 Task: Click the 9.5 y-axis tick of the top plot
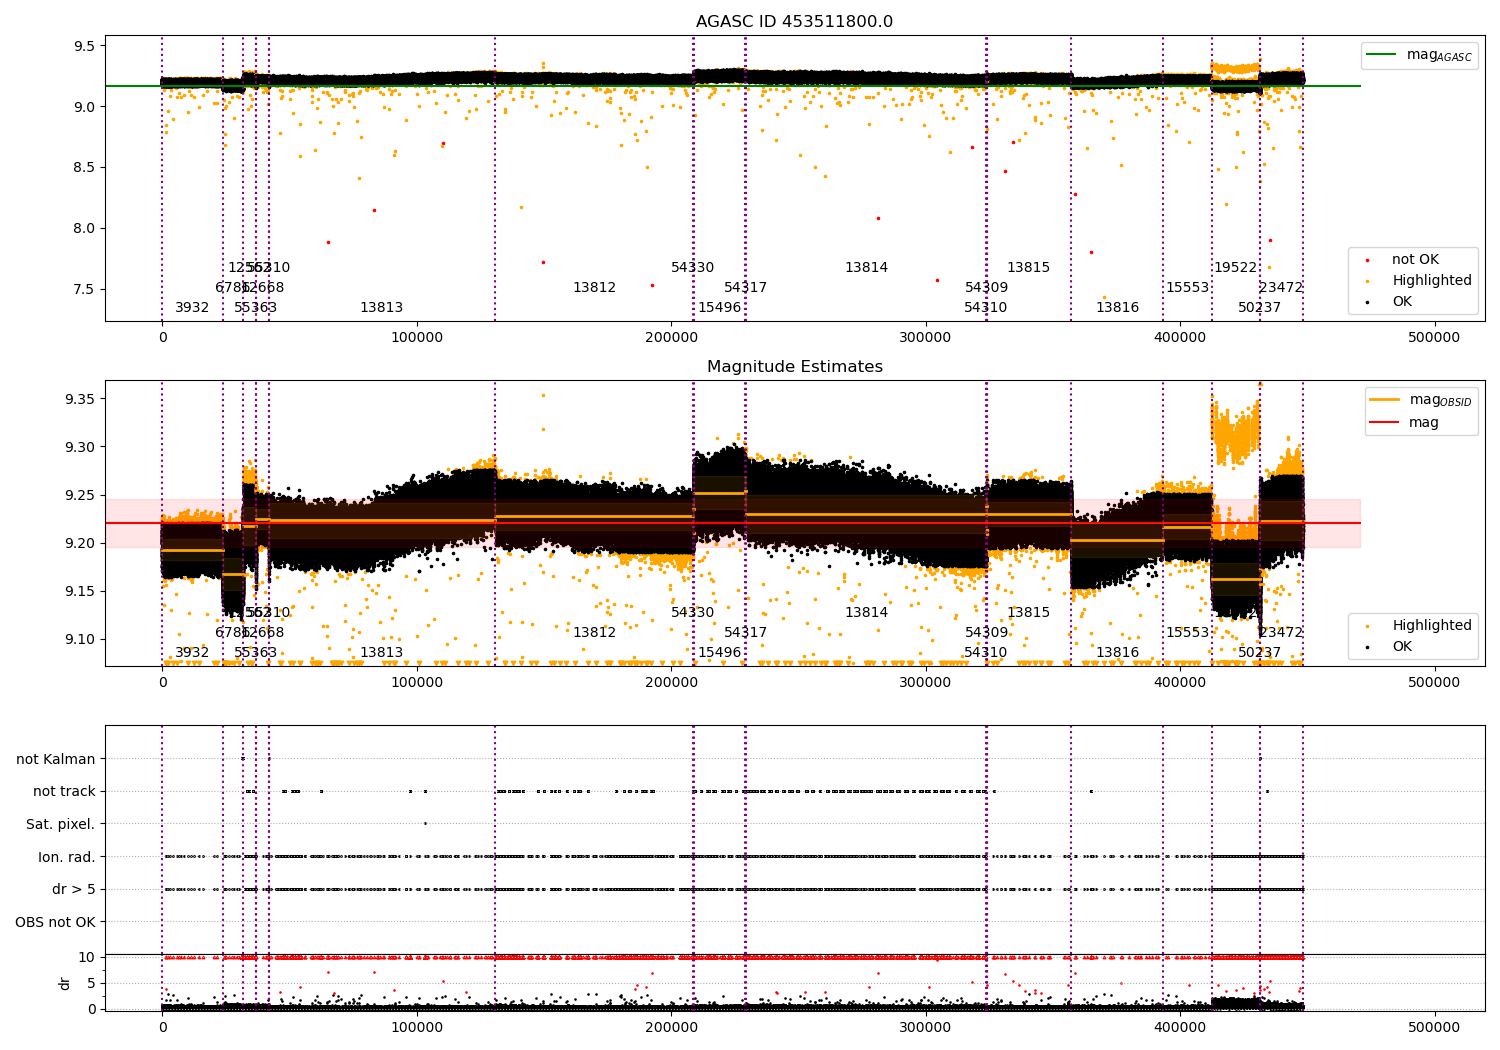tap(84, 46)
